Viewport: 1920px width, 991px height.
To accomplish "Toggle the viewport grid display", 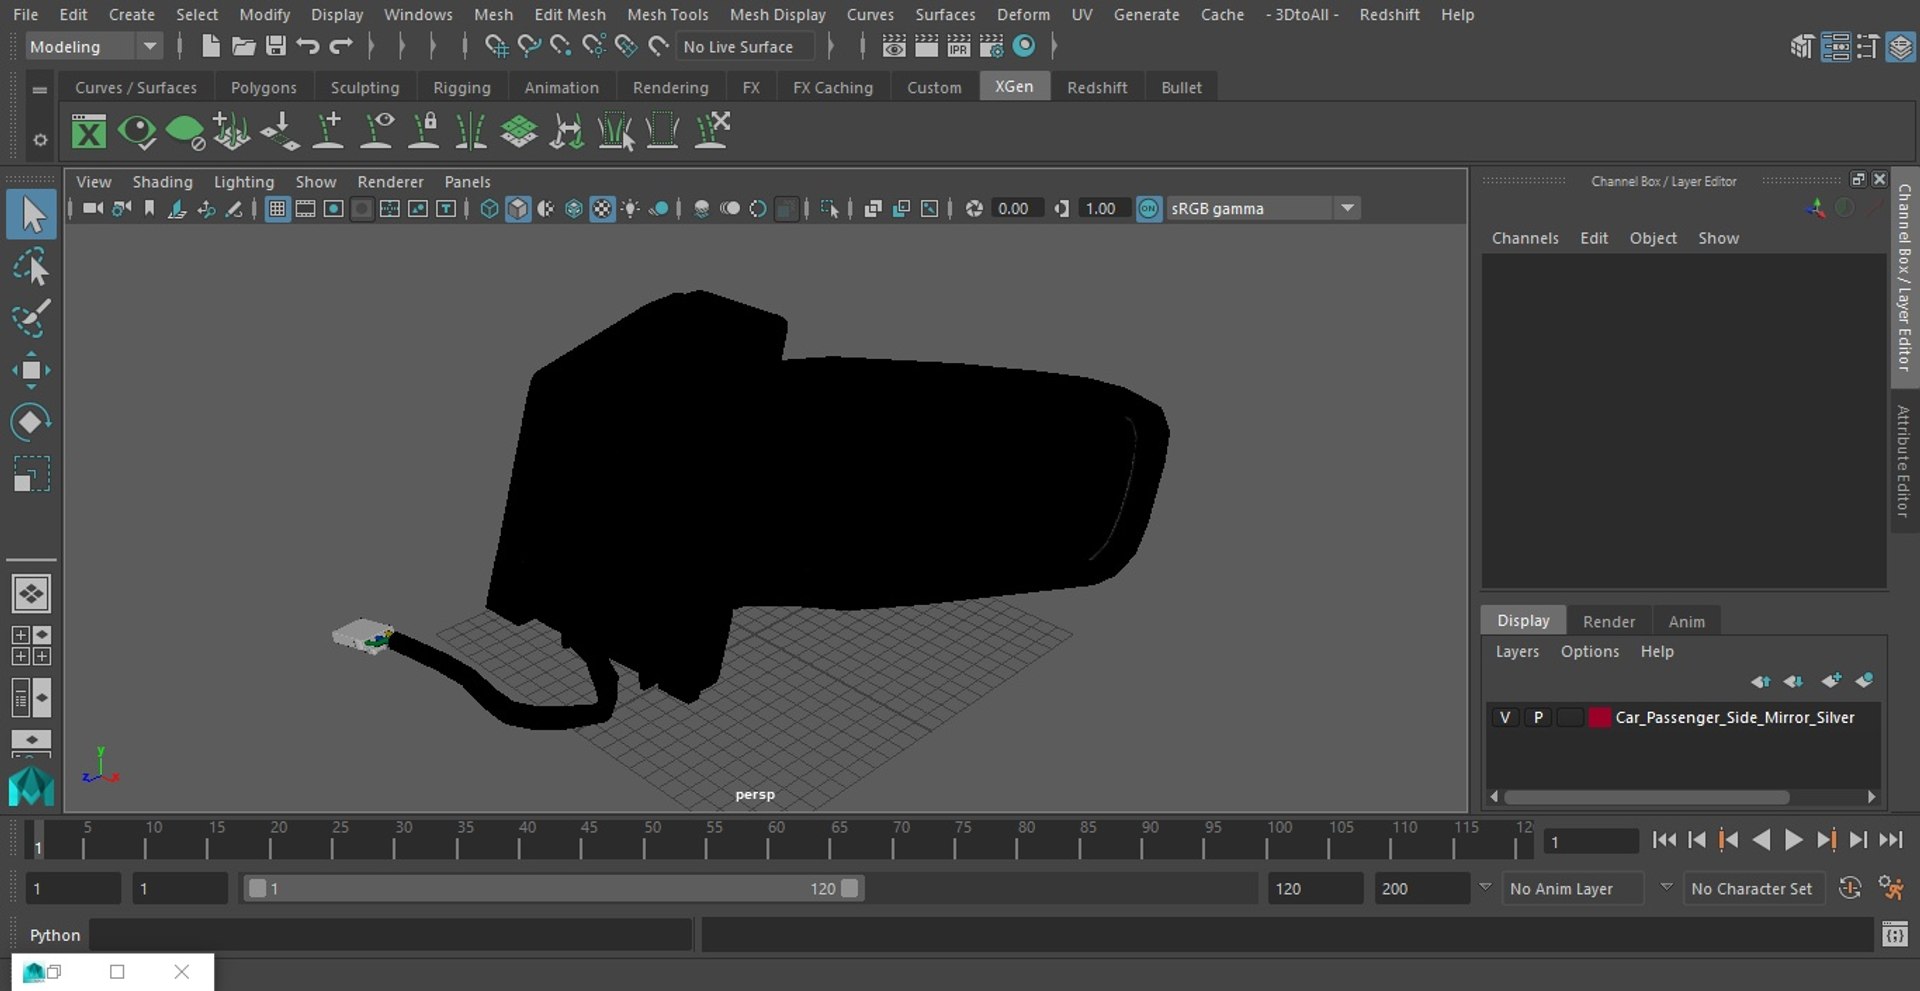I will point(277,208).
